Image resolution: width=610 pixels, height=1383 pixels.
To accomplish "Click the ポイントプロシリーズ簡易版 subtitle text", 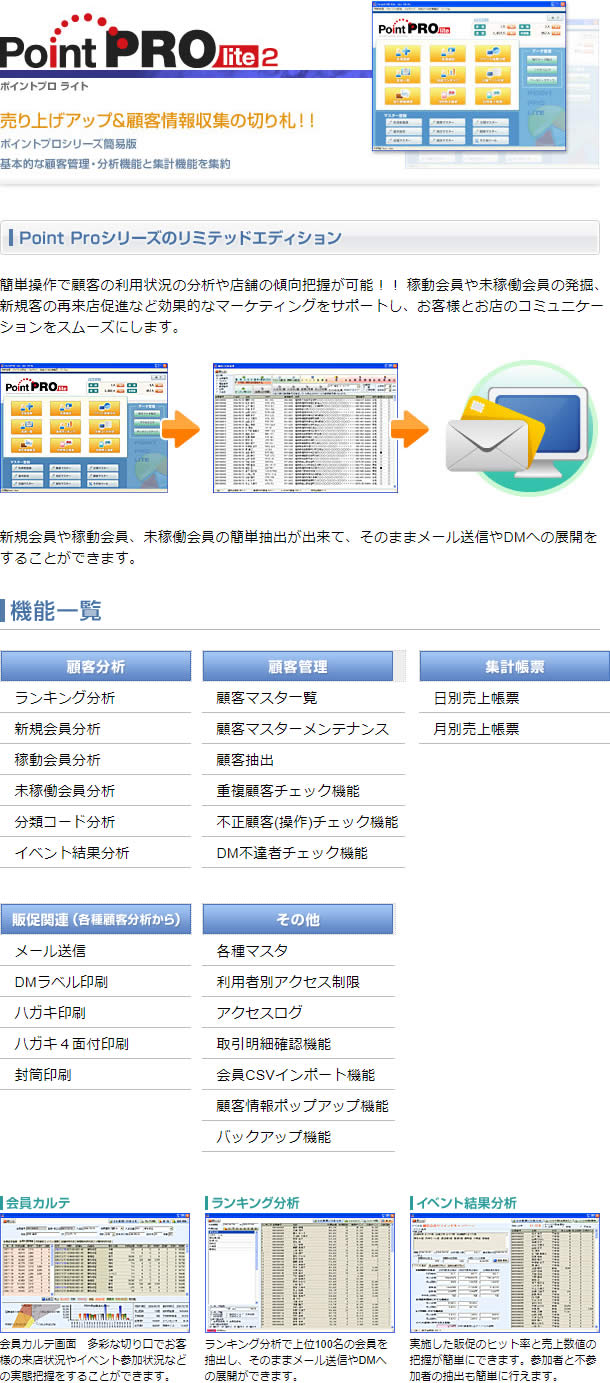I will [x=67, y=144].
